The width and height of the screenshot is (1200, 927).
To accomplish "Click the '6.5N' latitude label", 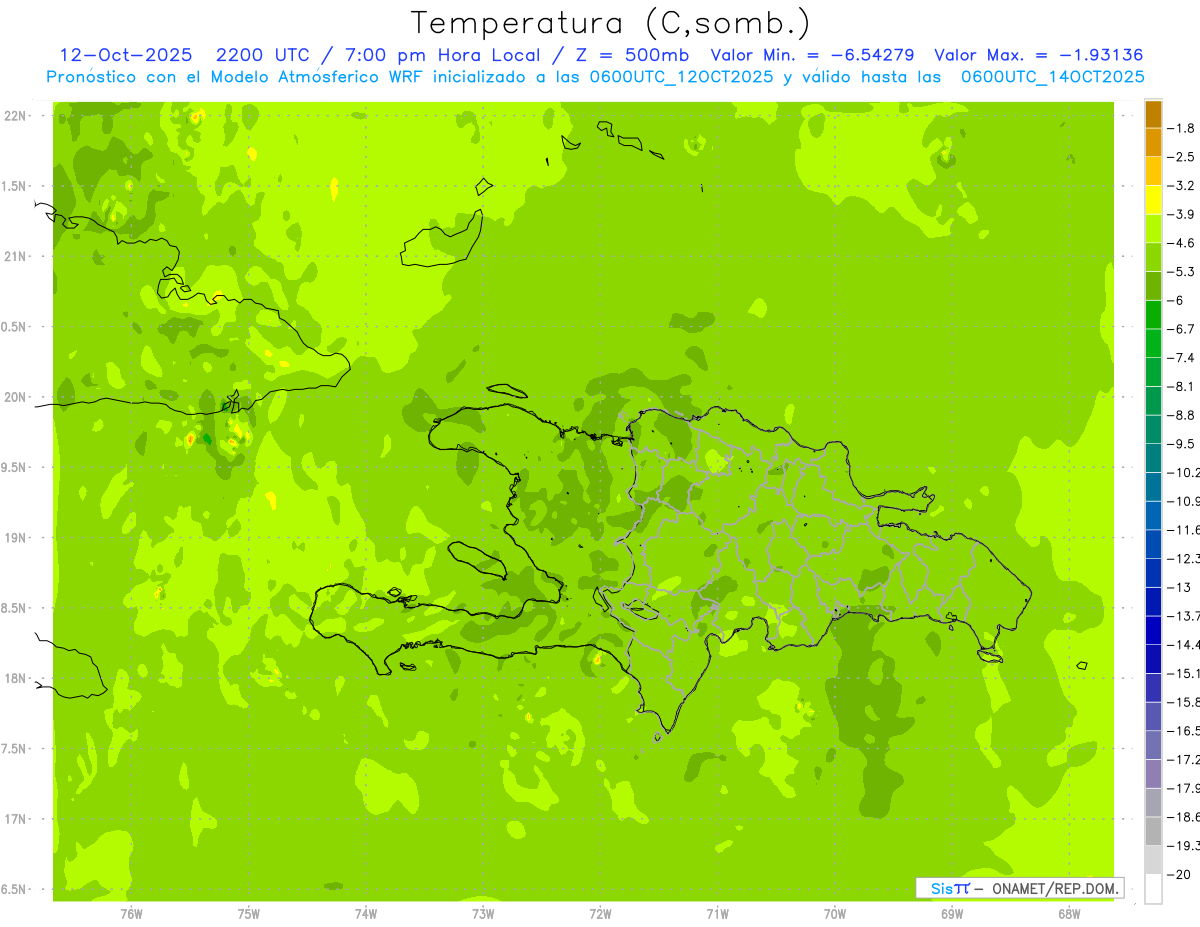I will click(x=13, y=890).
